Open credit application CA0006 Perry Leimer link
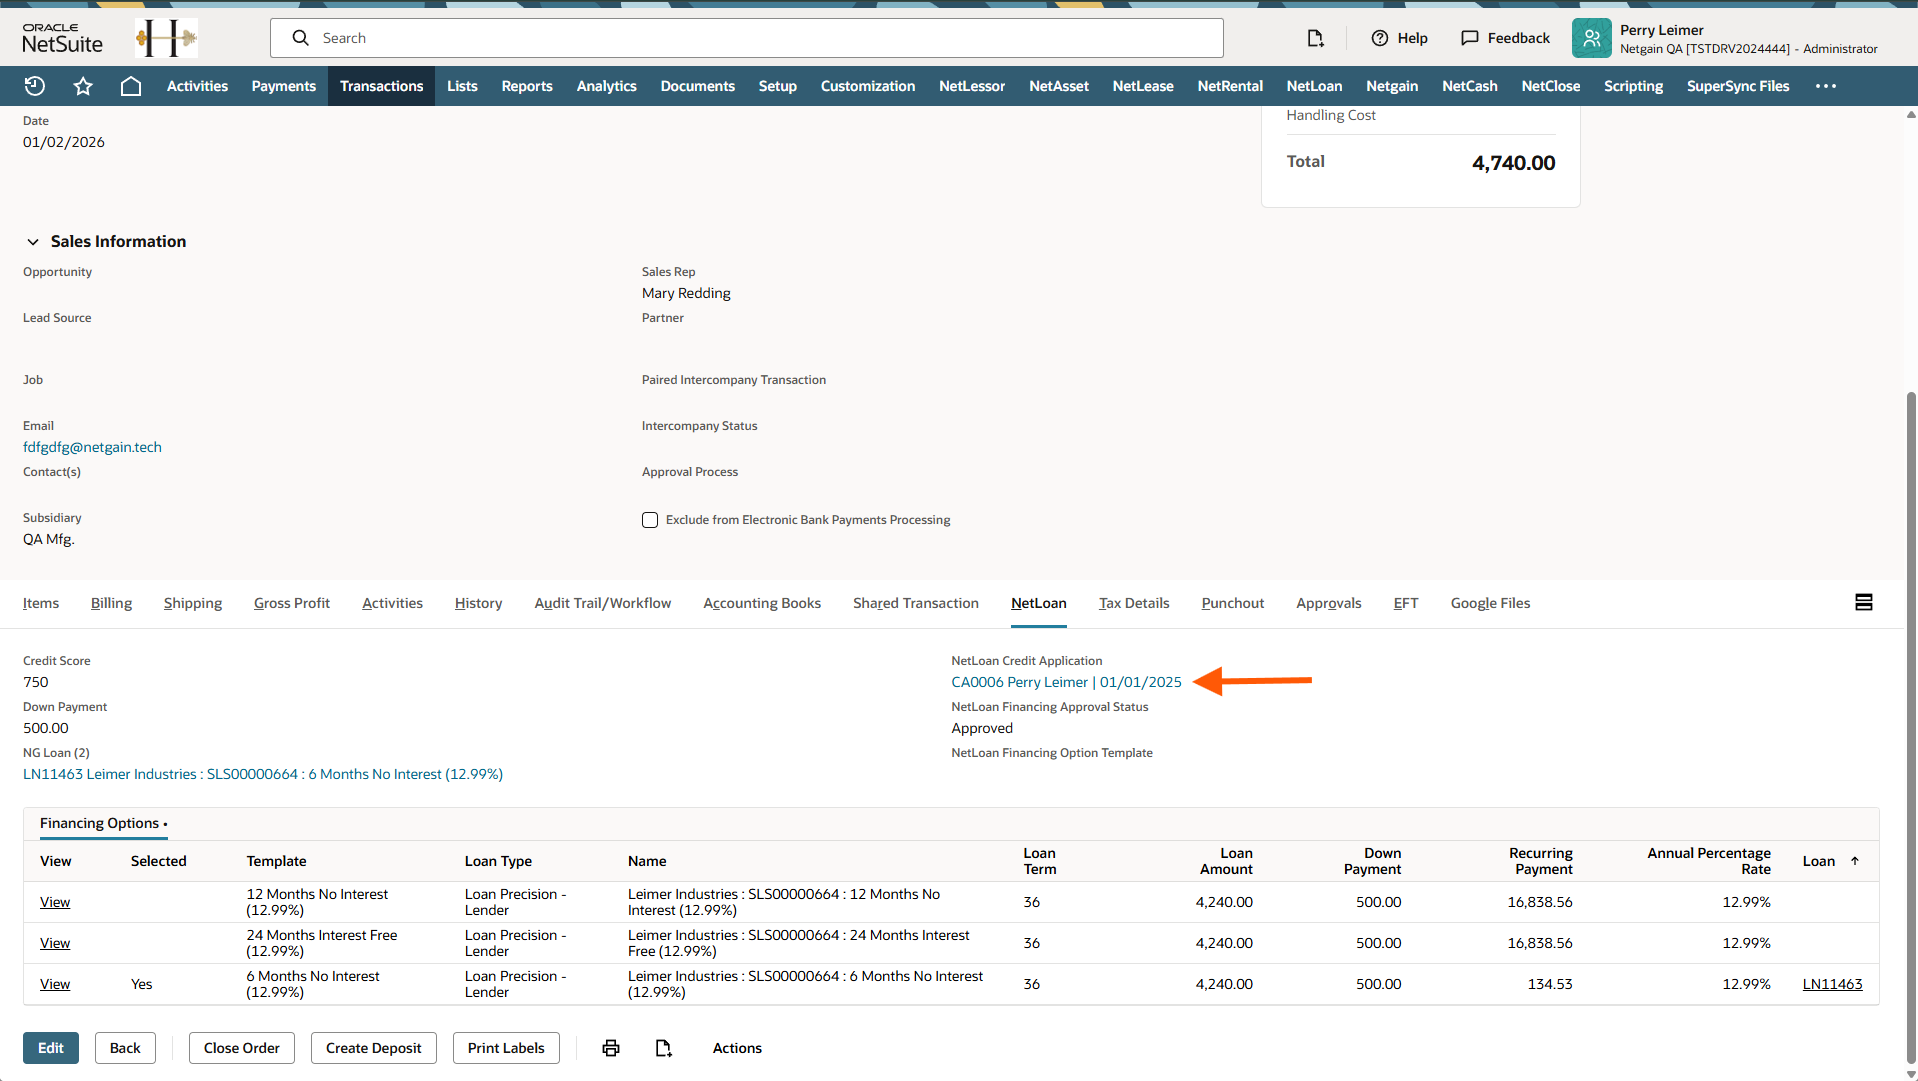Image resolution: width=1918 pixels, height=1081 pixels. pyautogui.click(x=1066, y=682)
